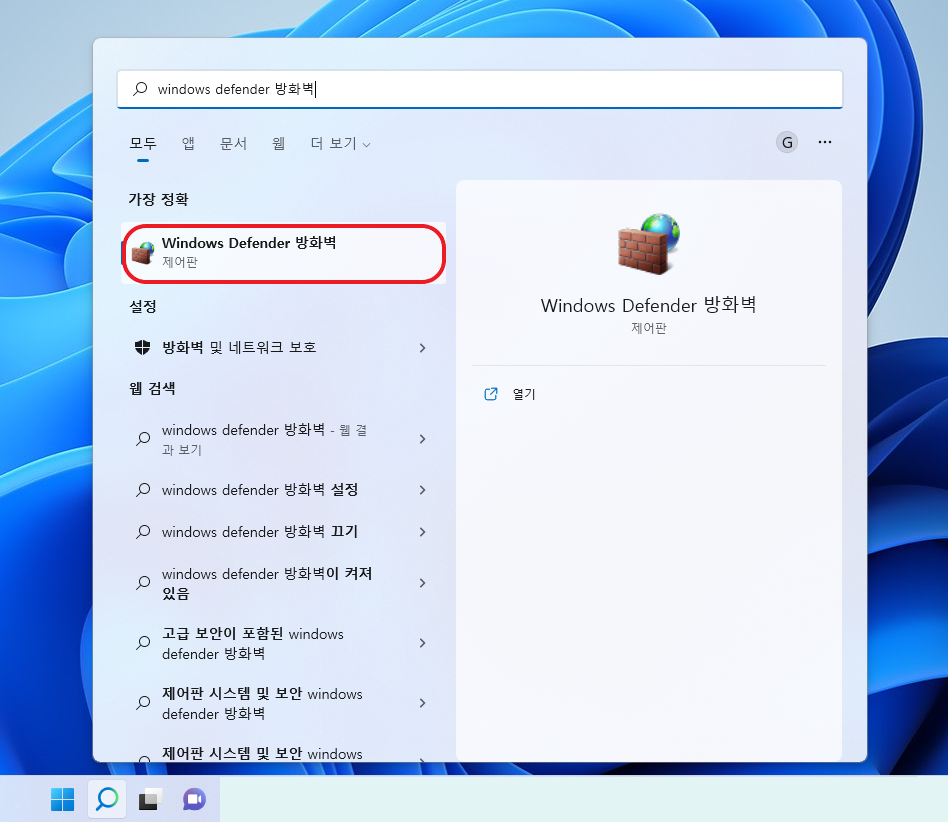
Task: Open Task View from the taskbar
Action: (151, 799)
